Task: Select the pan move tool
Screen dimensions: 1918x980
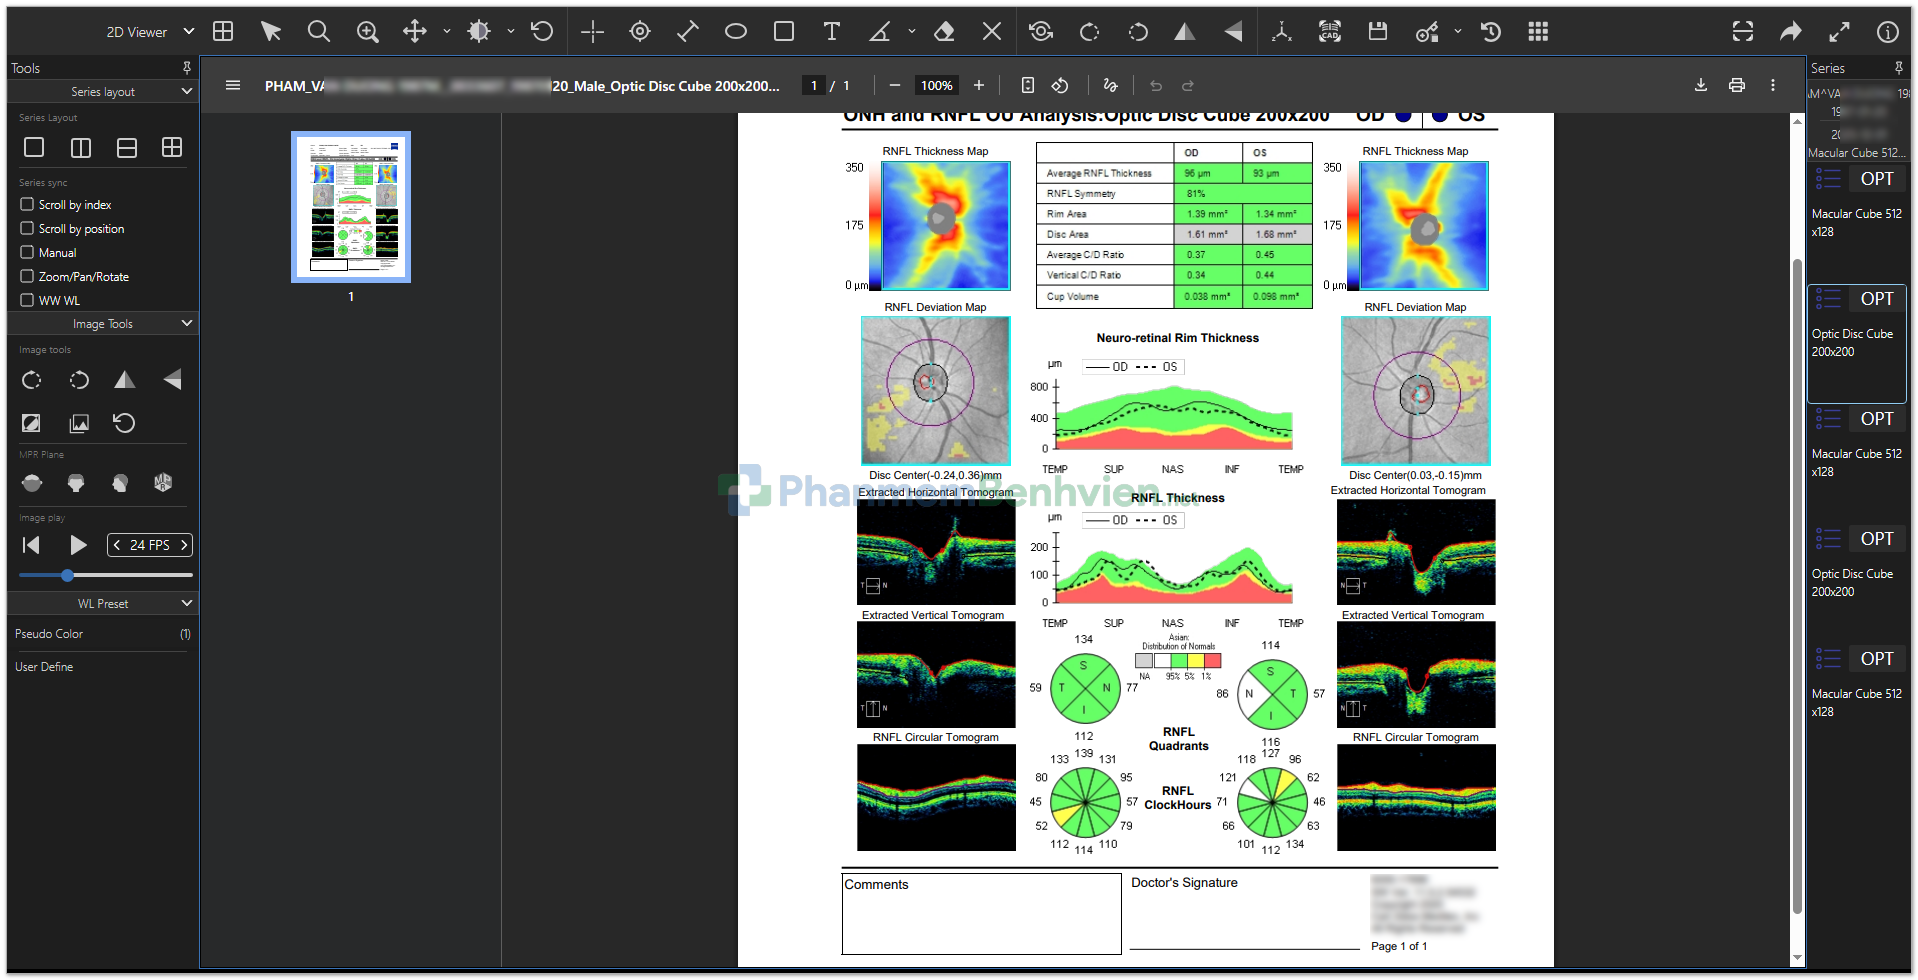Action: 414,32
